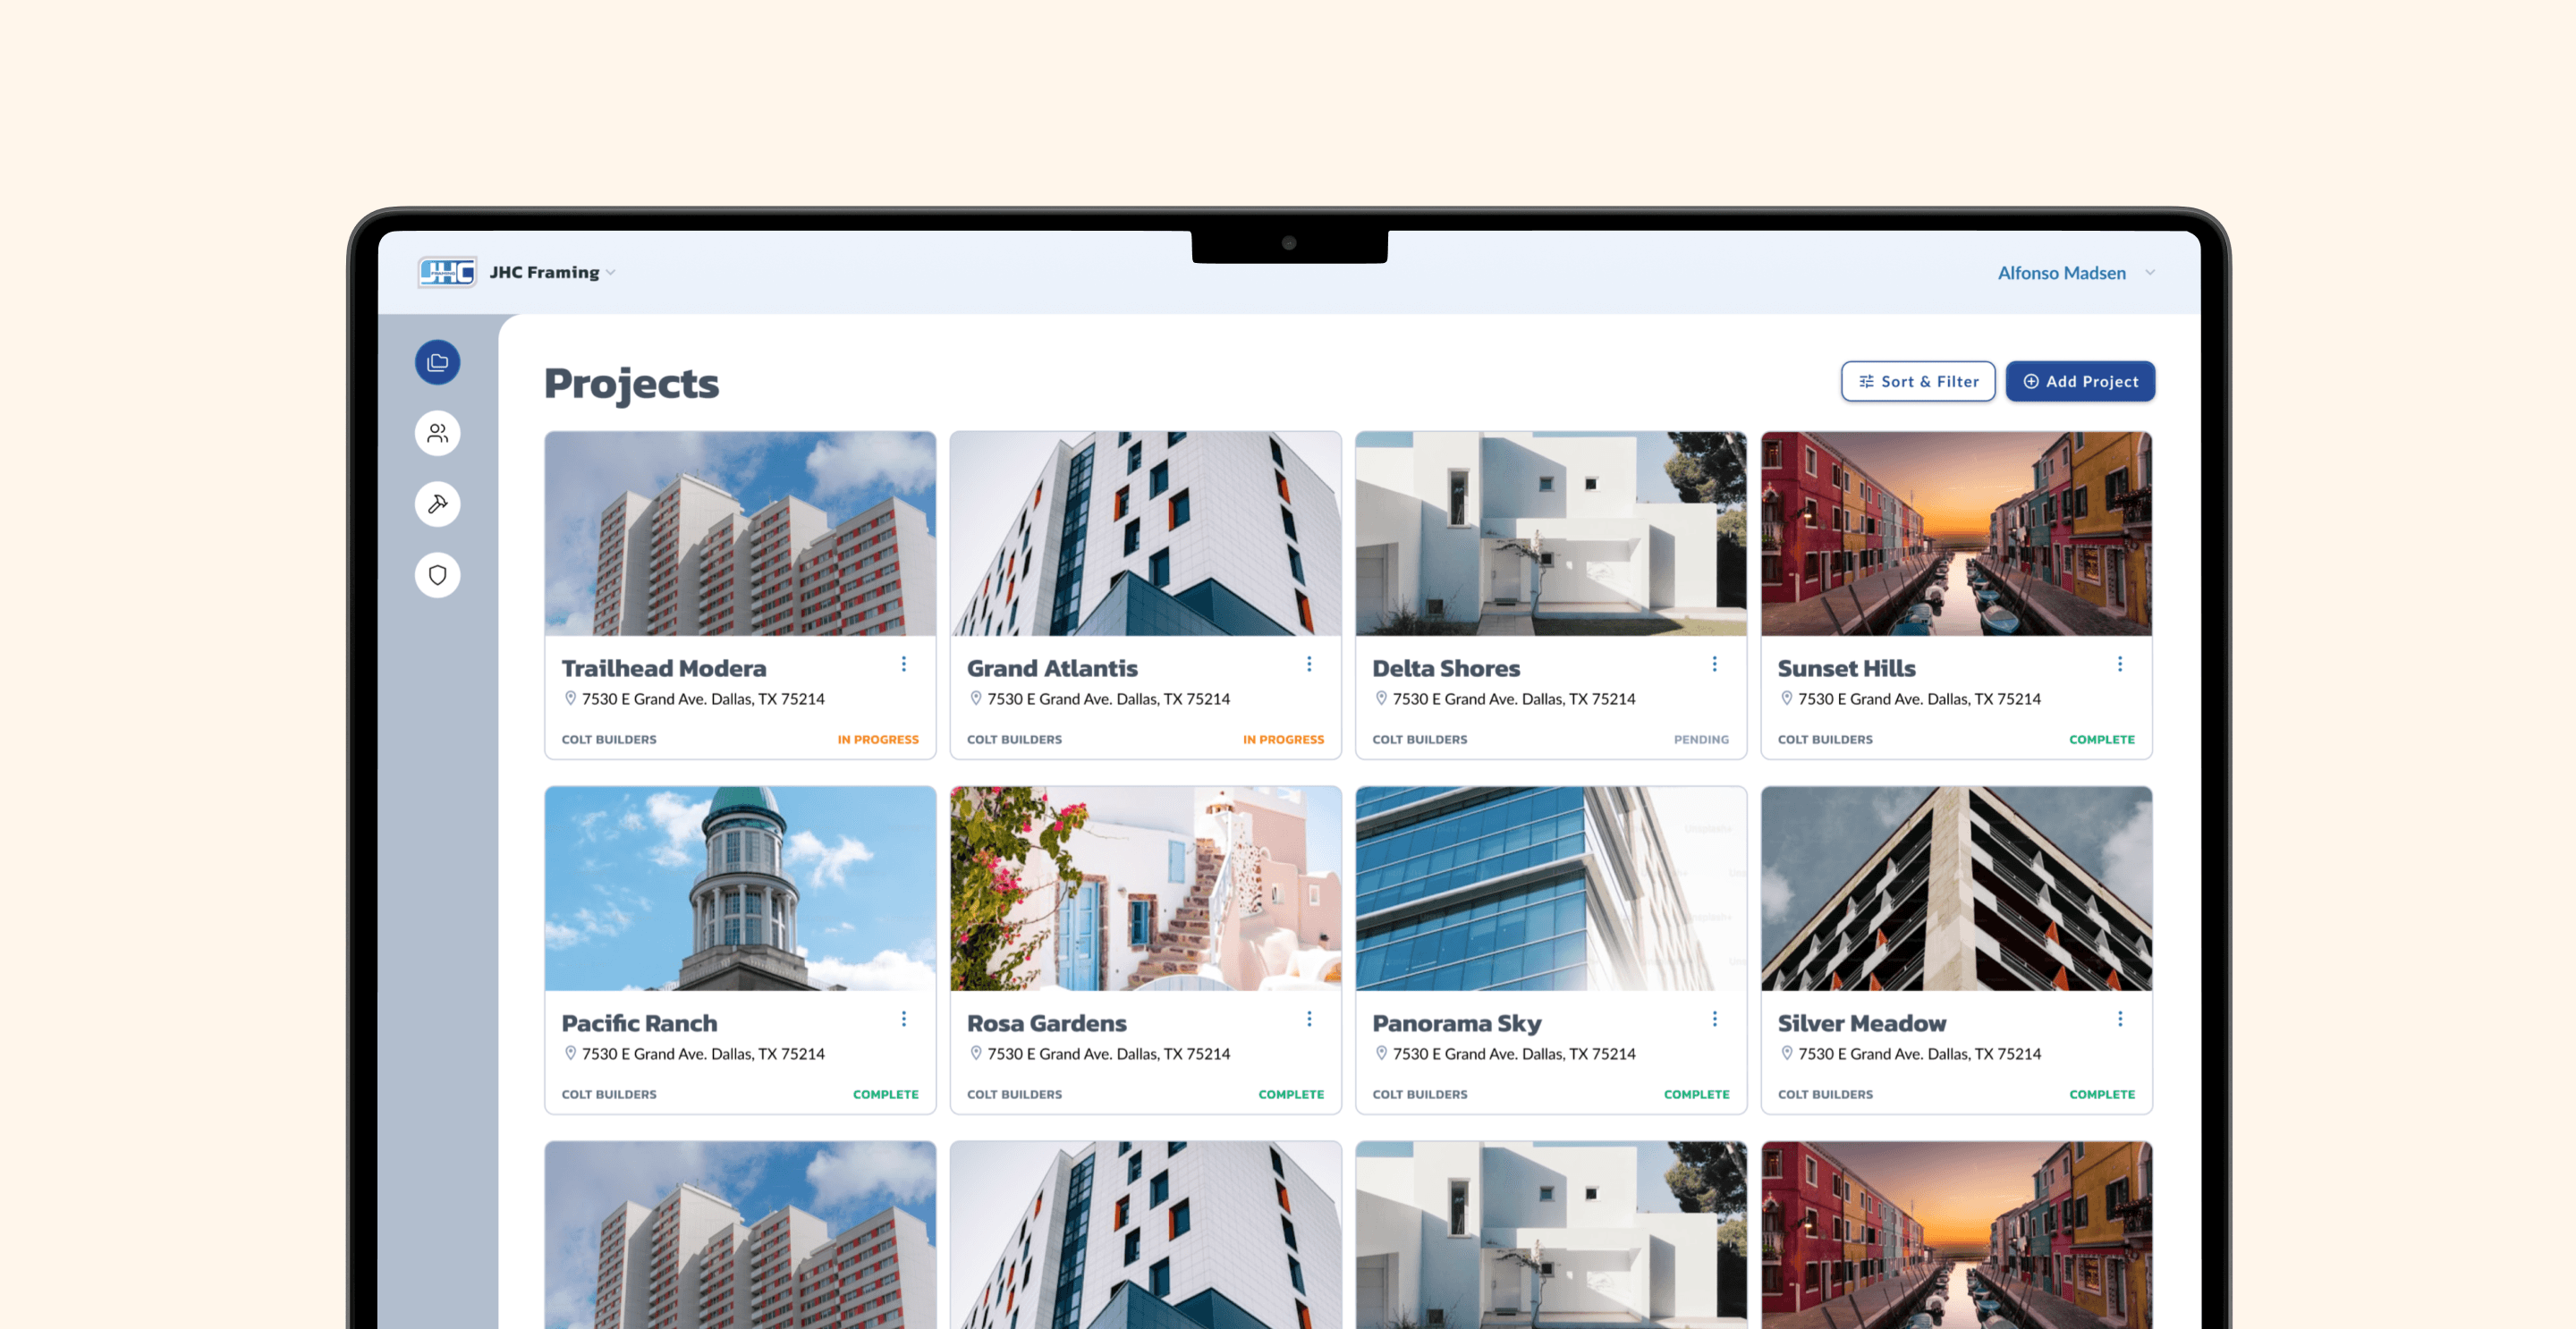This screenshot has width=2576, height=1329.
Task: Expand the Alfonso Madsen user chevron
Action: click(2150, 273)
